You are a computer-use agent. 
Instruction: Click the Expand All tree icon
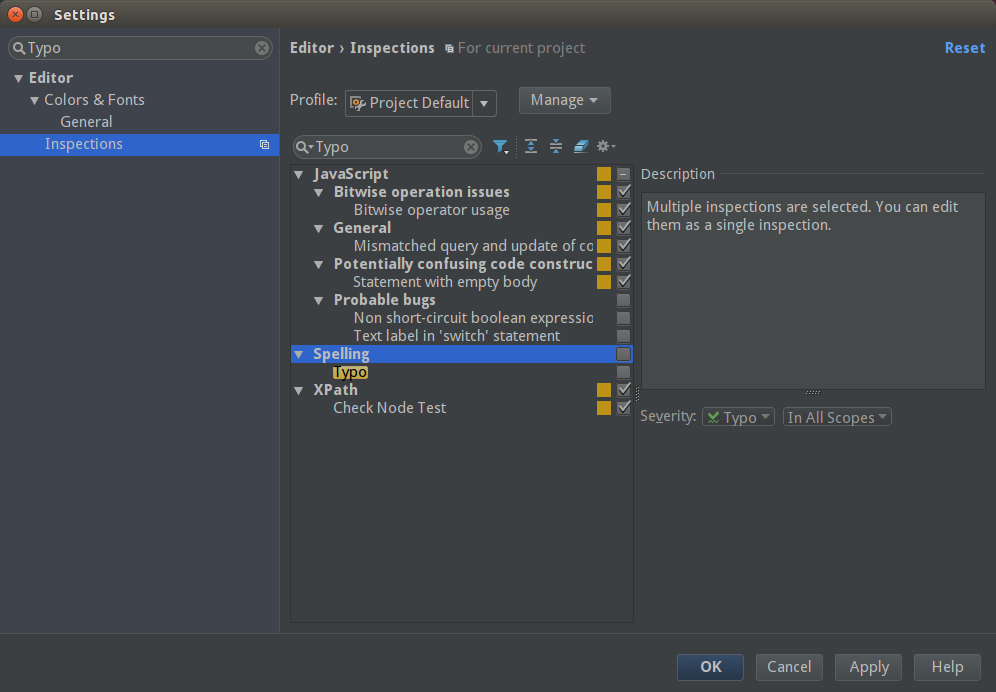coord(531,147)
